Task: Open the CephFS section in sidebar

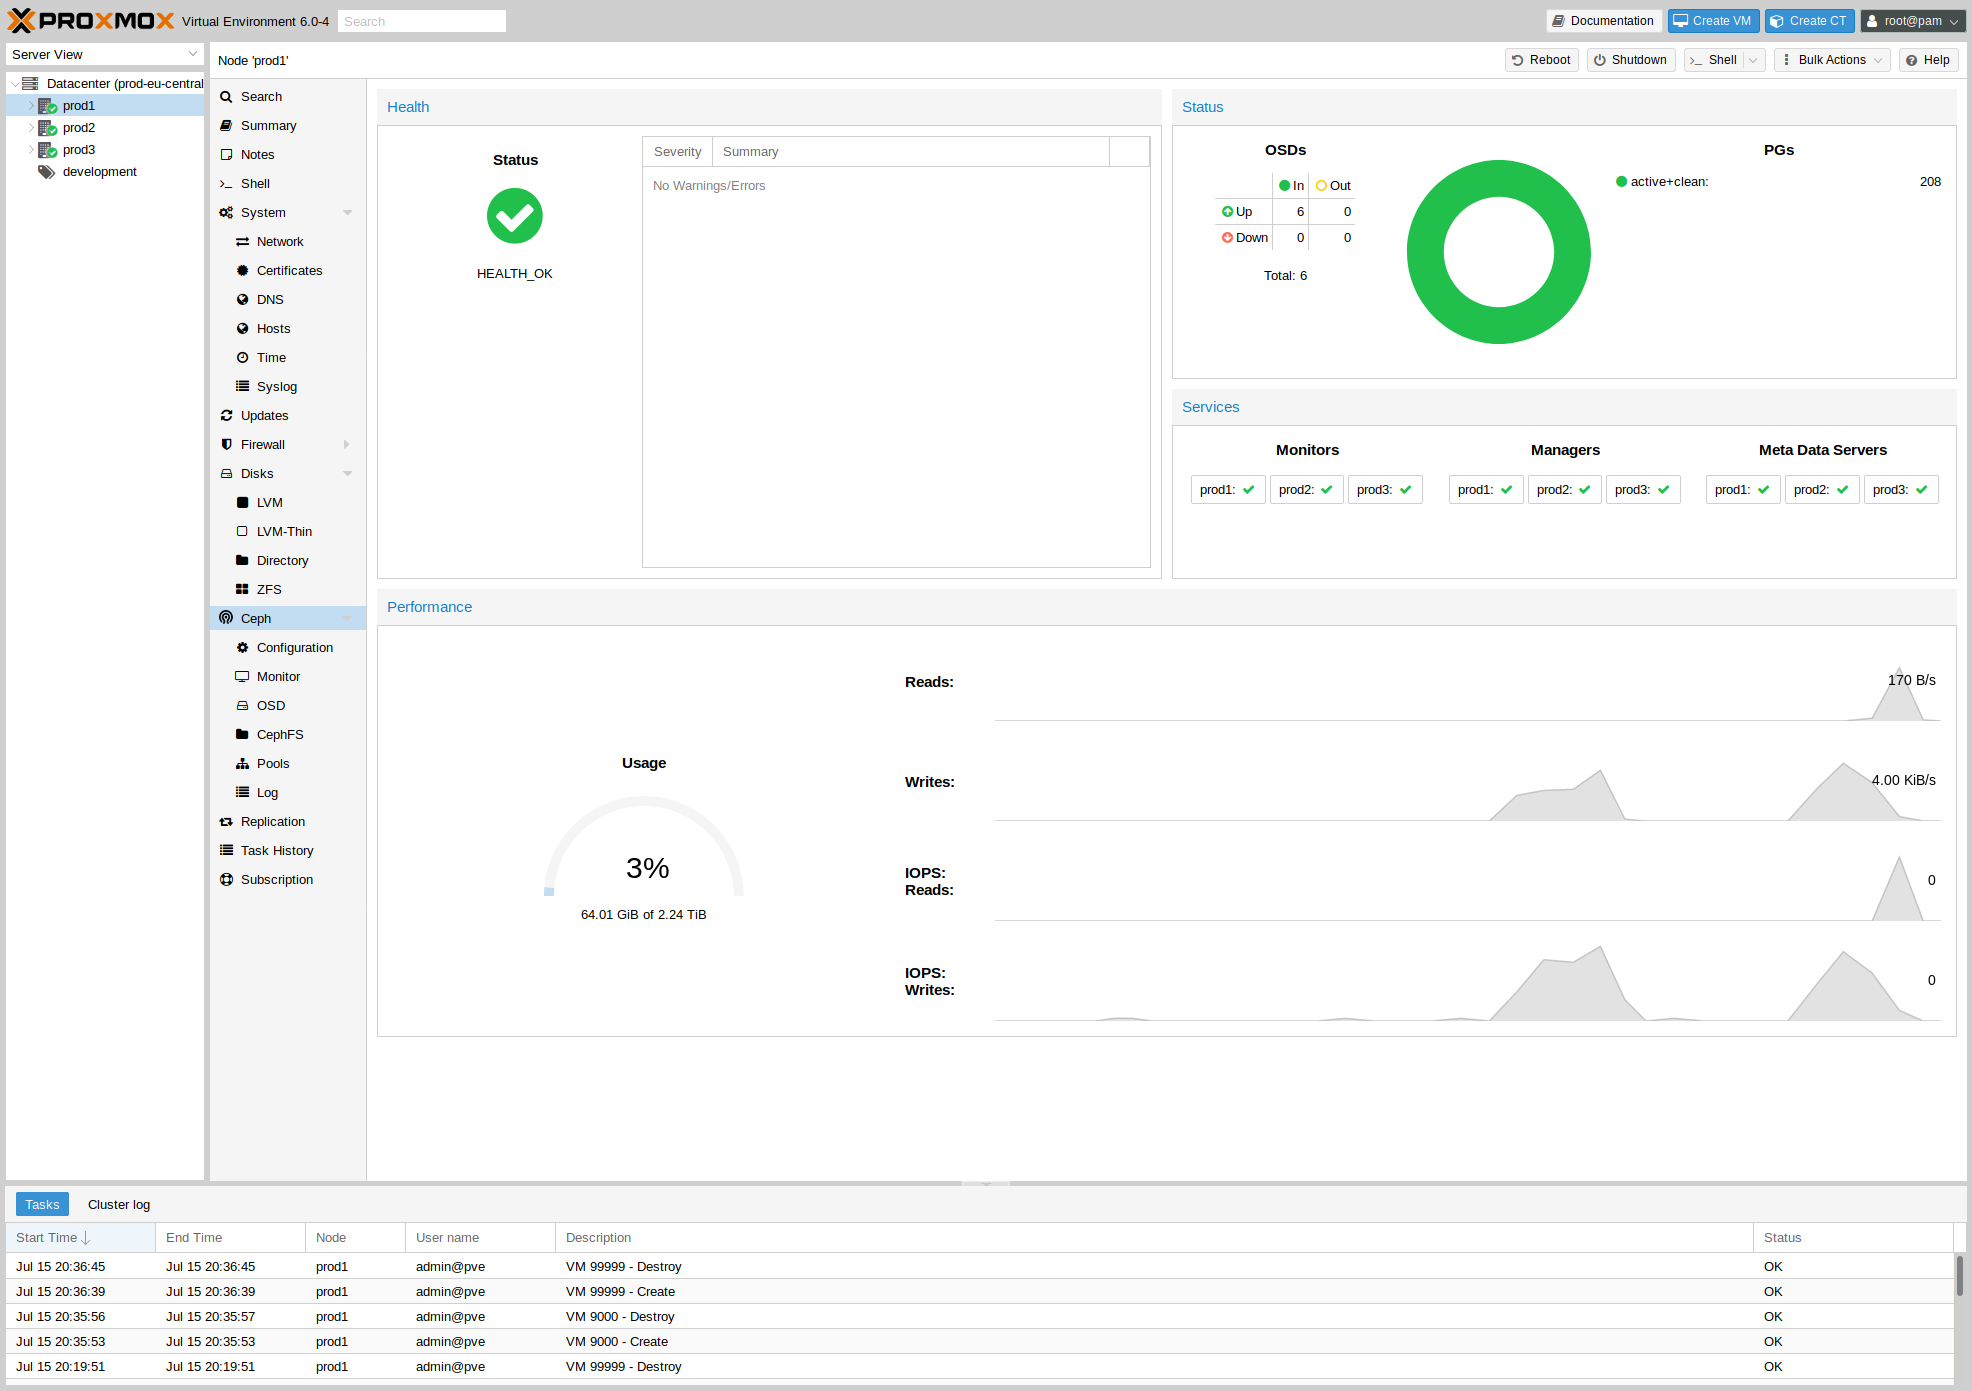Action: tap(280, 735)
